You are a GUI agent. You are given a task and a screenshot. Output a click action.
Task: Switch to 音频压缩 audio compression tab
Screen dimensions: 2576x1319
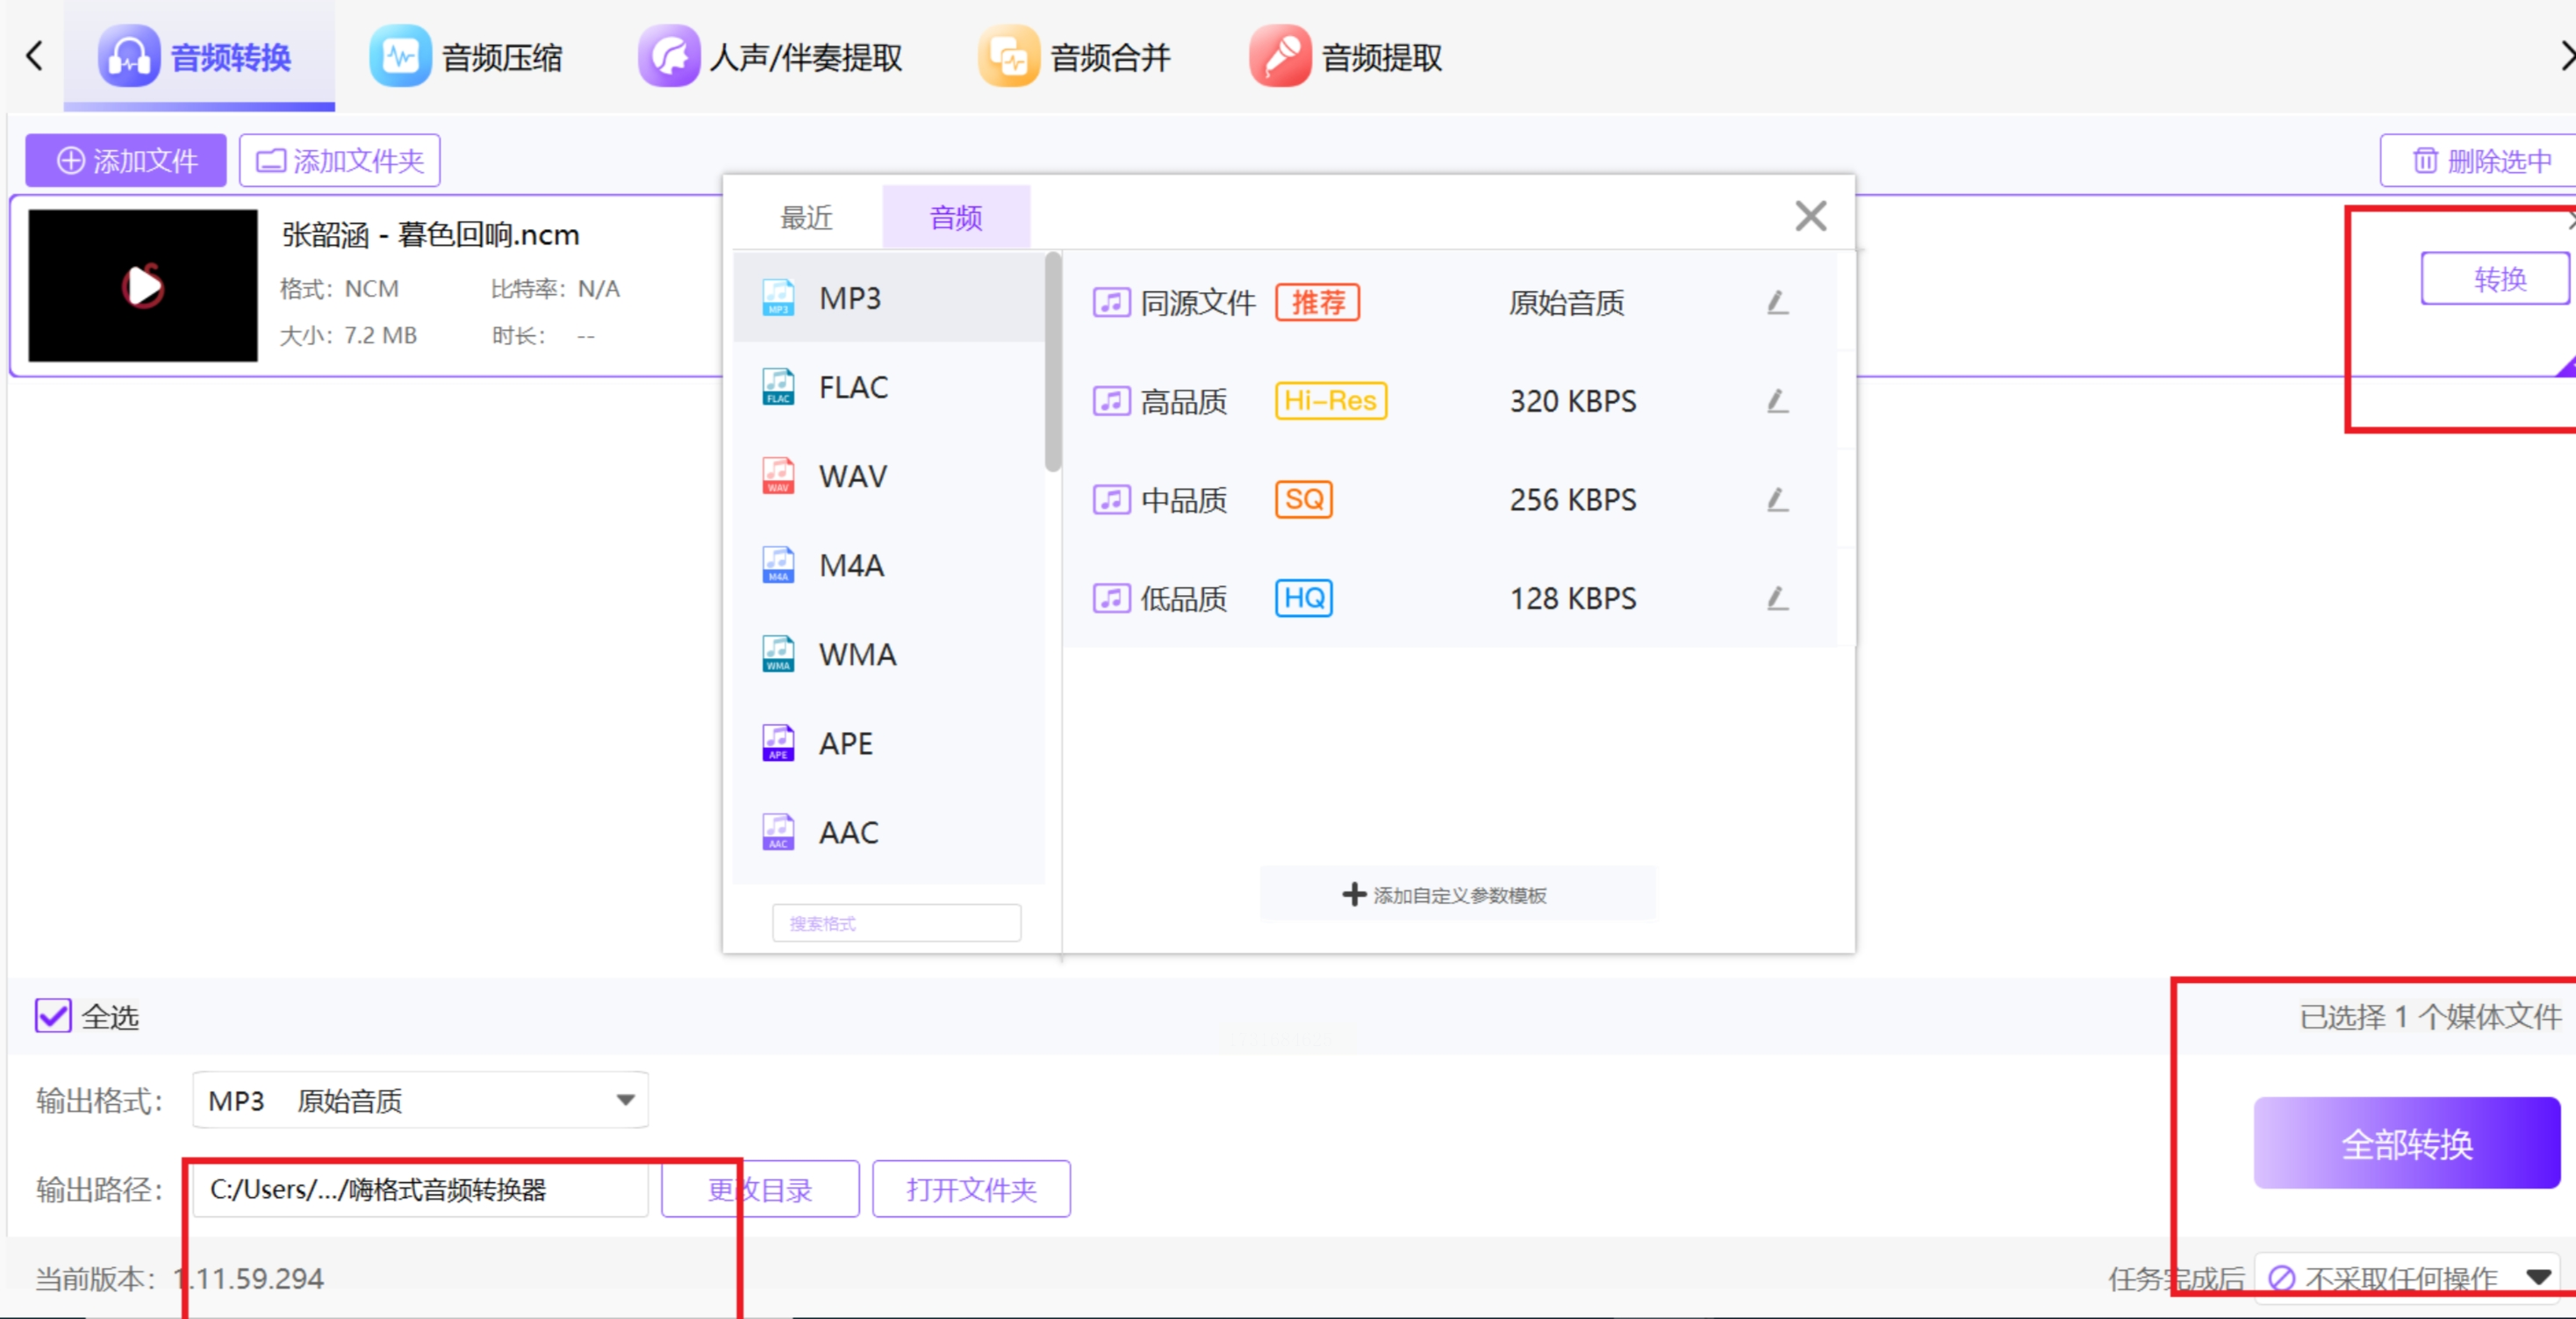tap(467, 57)
